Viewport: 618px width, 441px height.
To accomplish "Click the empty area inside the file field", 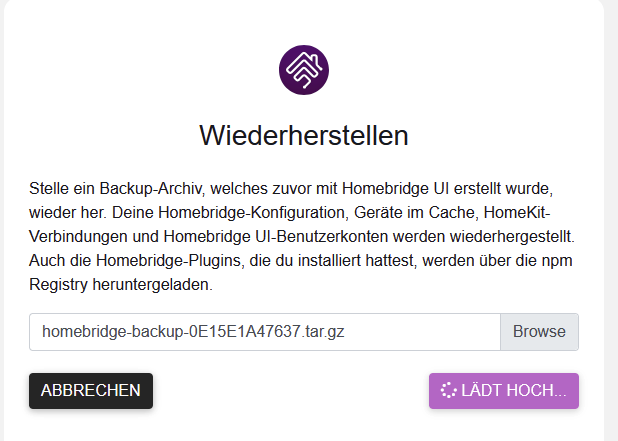I will (422, 332).
